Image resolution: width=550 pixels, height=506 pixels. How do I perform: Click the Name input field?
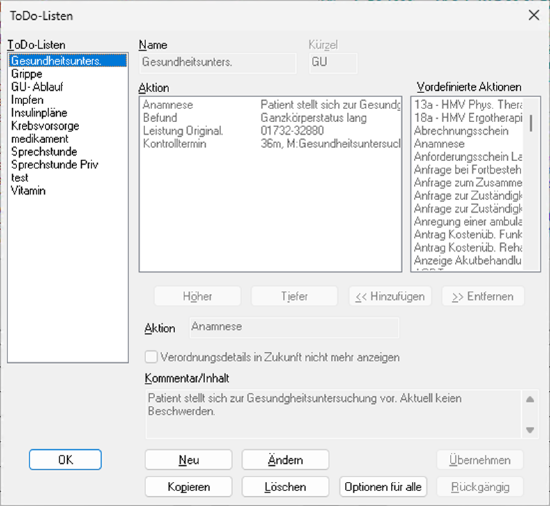pos(218,63)
